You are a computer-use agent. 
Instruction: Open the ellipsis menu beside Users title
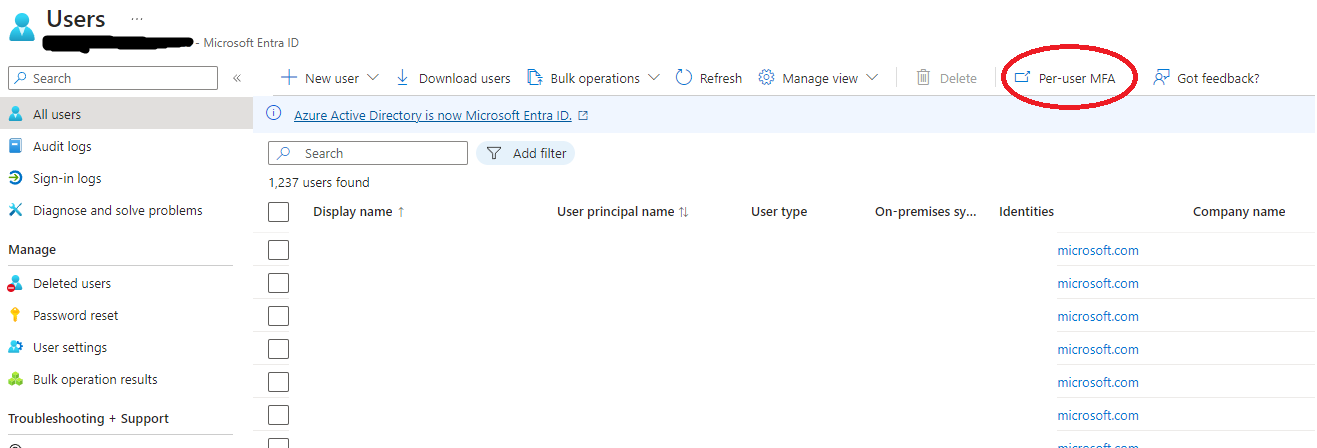pos(137,19)
